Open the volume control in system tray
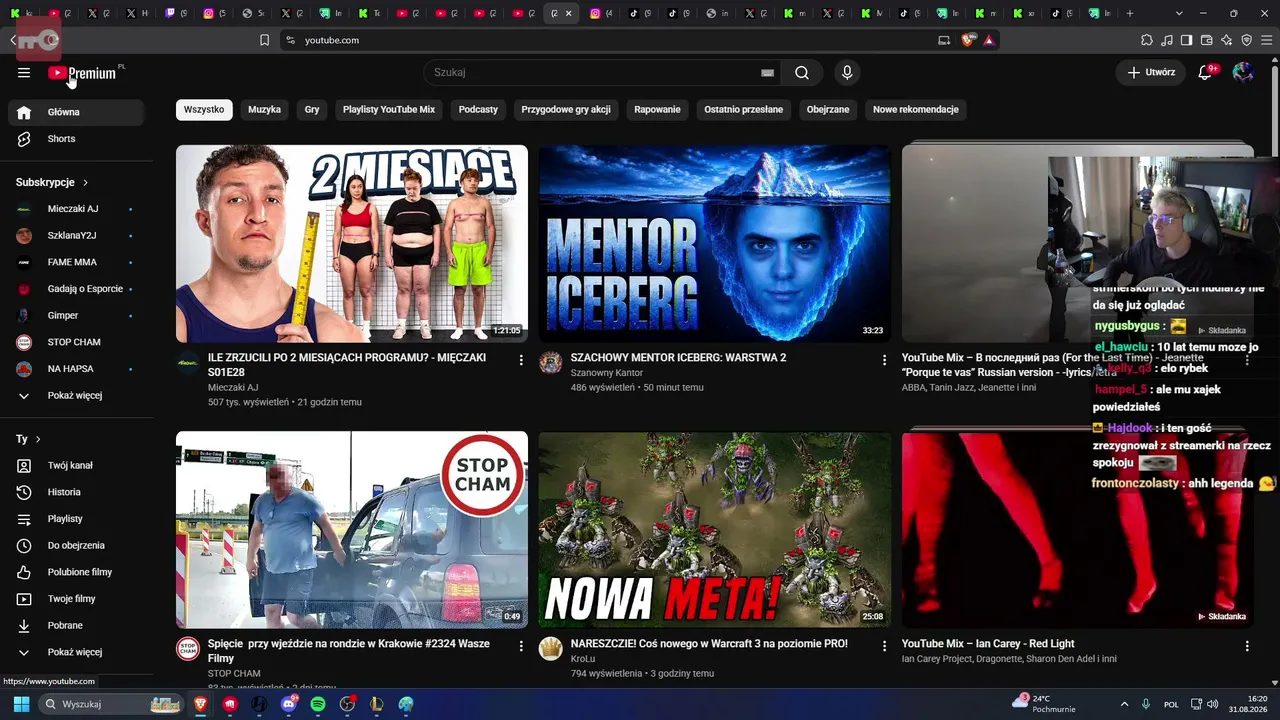 coord(1212,704)
